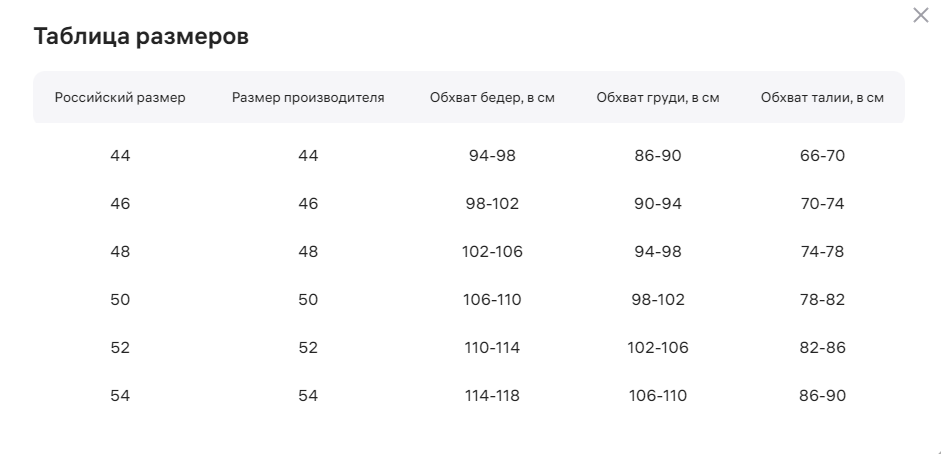Click chest girth value 90-94
The width and height of the screenshot is (941, 454).
(658, 204)
